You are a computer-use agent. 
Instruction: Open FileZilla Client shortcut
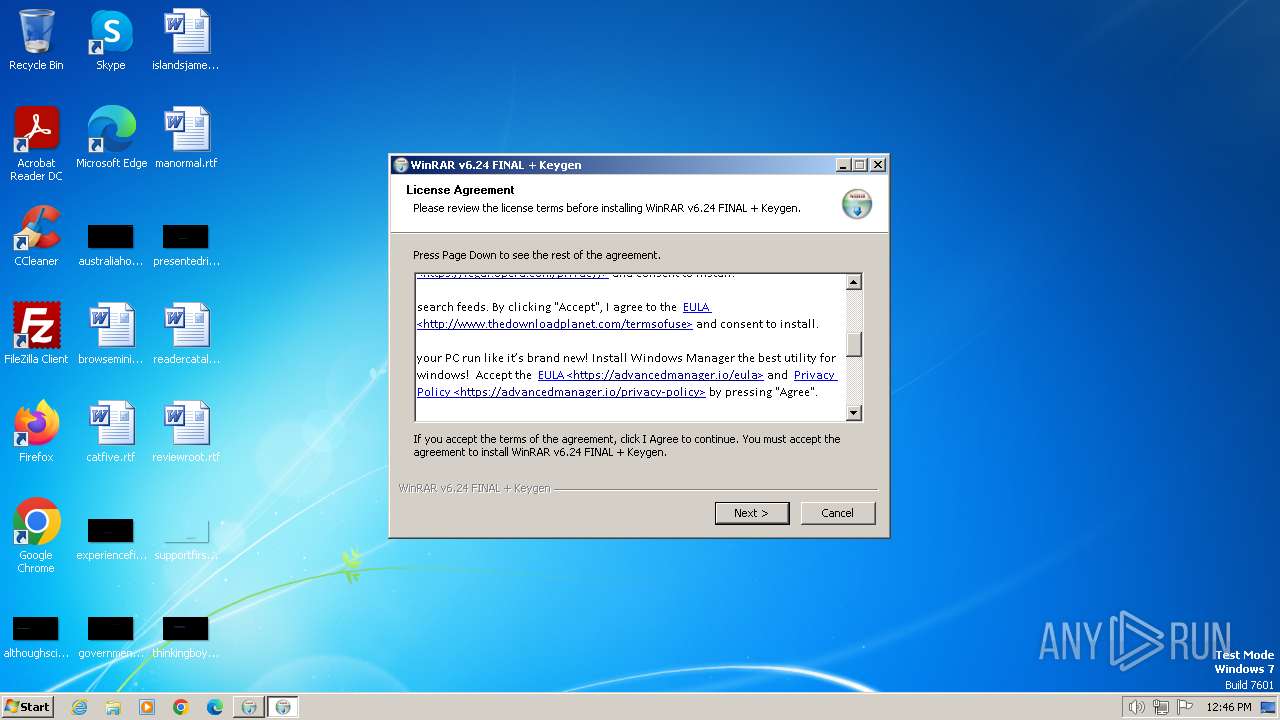click(36, 334)
